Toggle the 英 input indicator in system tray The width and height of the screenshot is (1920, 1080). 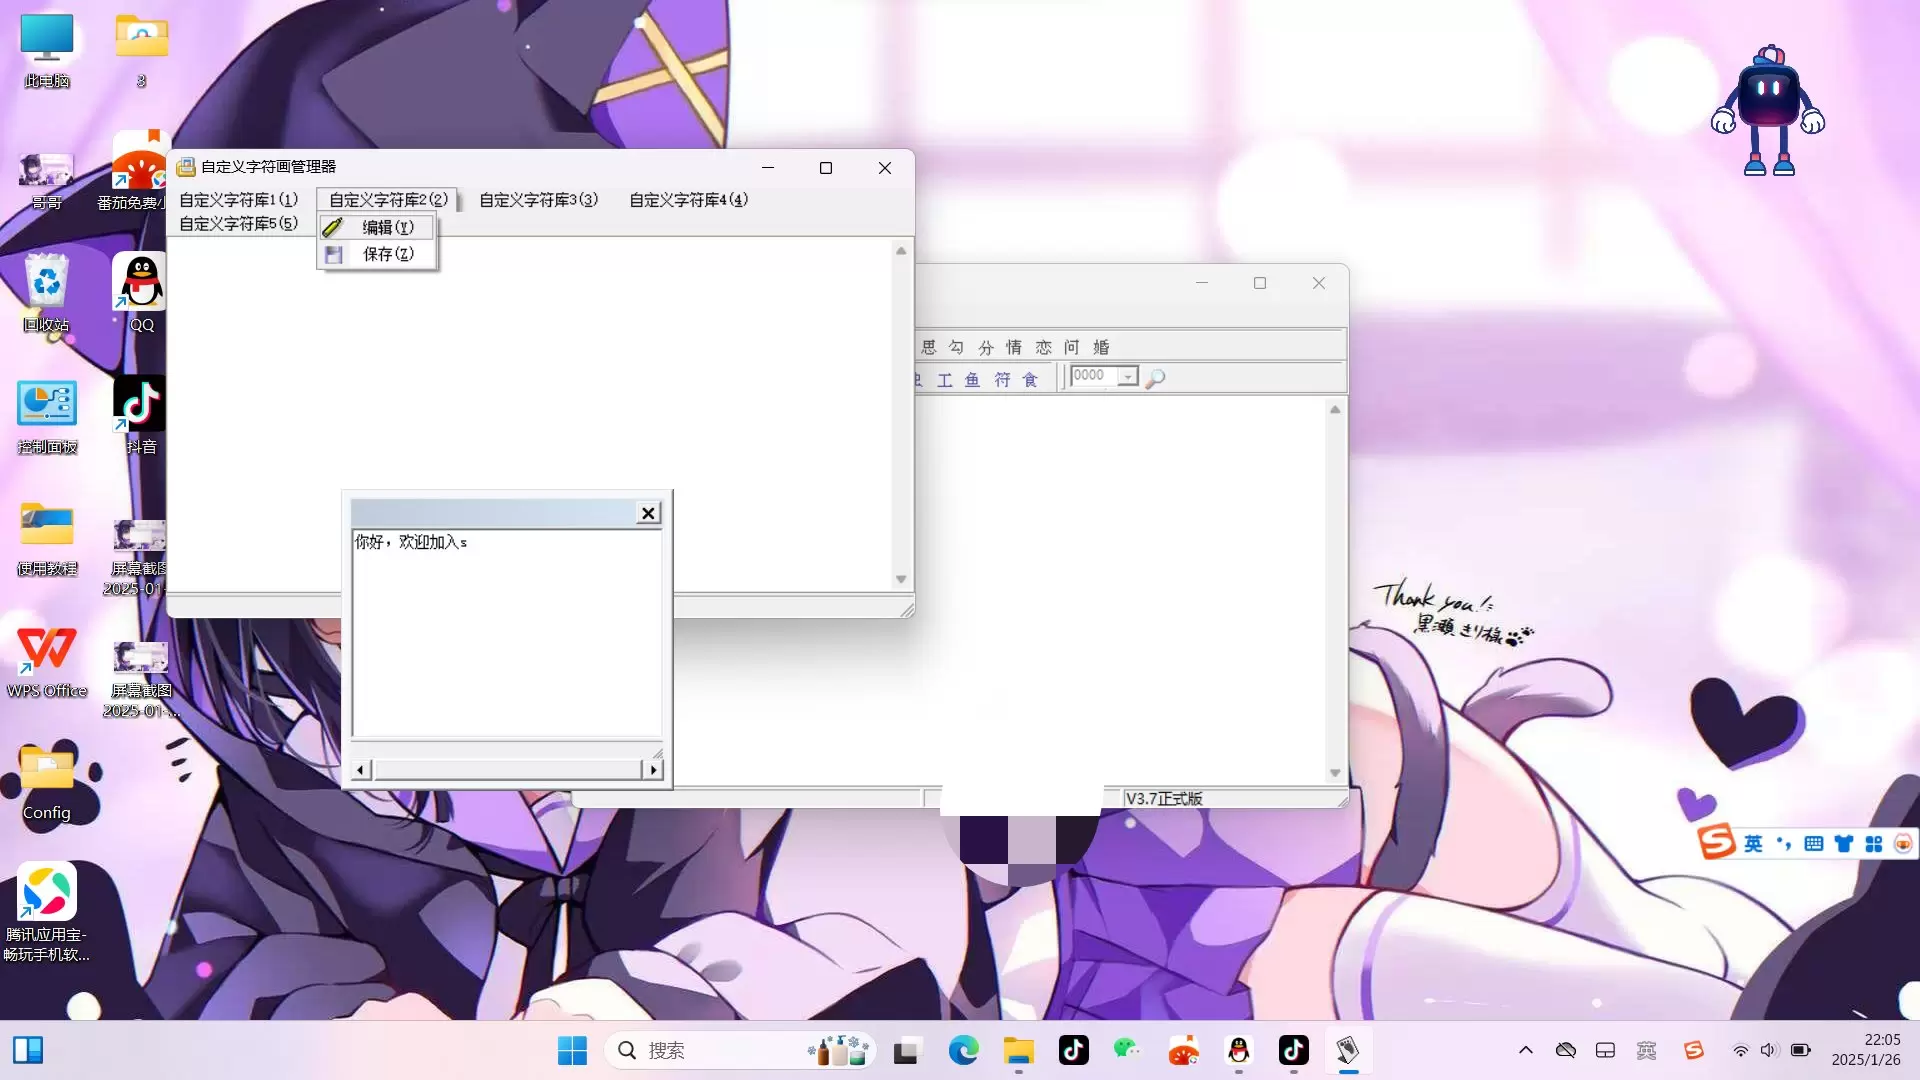(x=1646, y=1050)
